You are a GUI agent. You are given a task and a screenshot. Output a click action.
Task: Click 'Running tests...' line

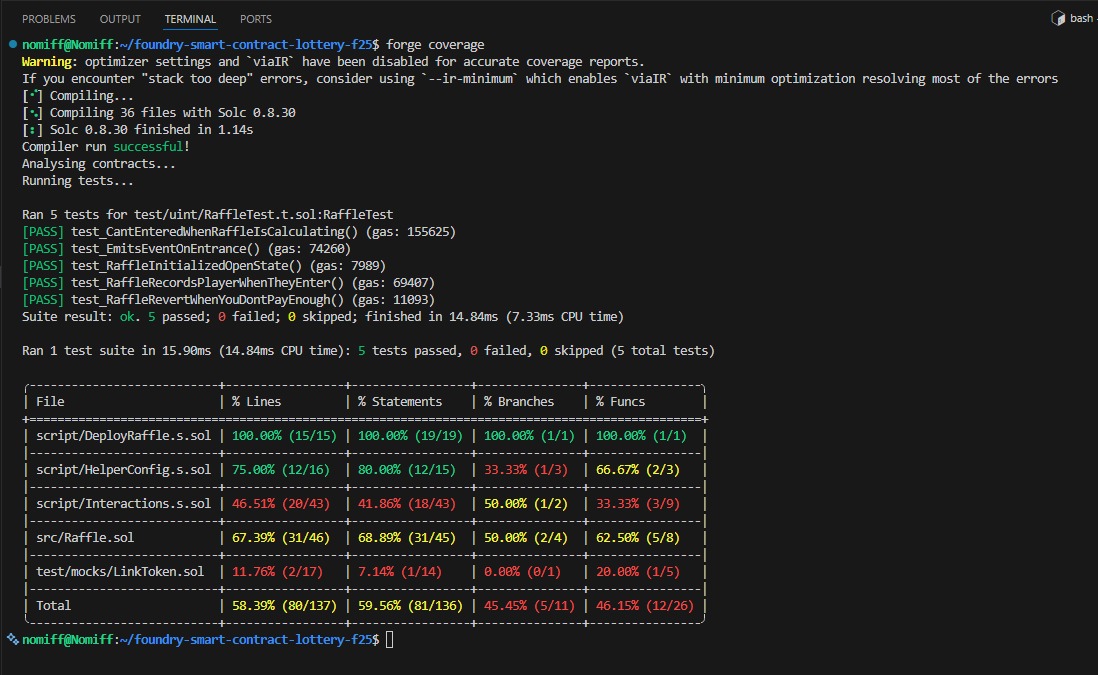pos(77,181)
